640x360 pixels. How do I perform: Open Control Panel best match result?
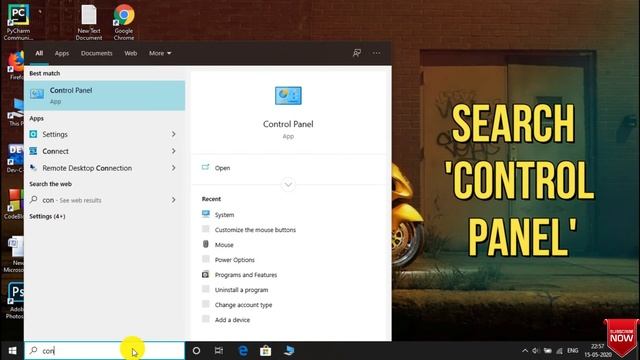(104, 96)
